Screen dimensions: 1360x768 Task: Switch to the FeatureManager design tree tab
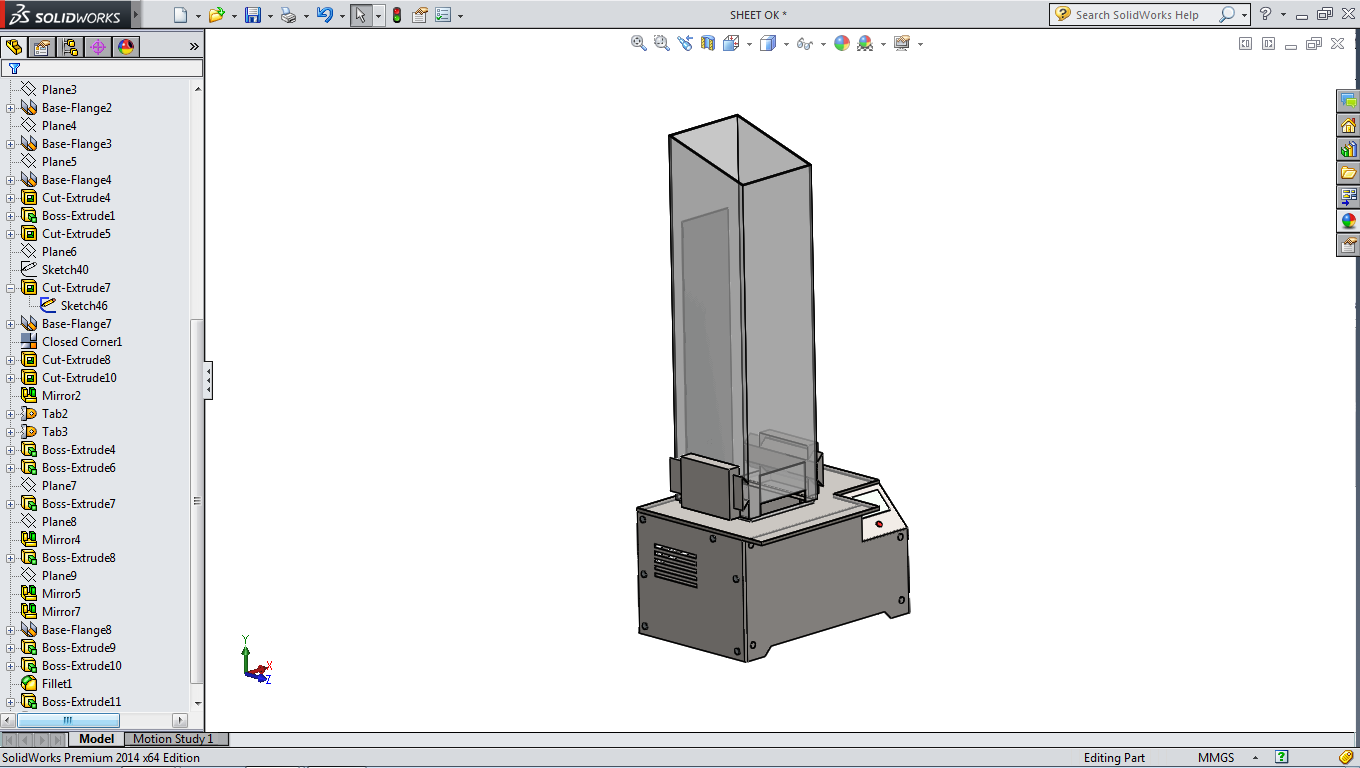point(14,47)
